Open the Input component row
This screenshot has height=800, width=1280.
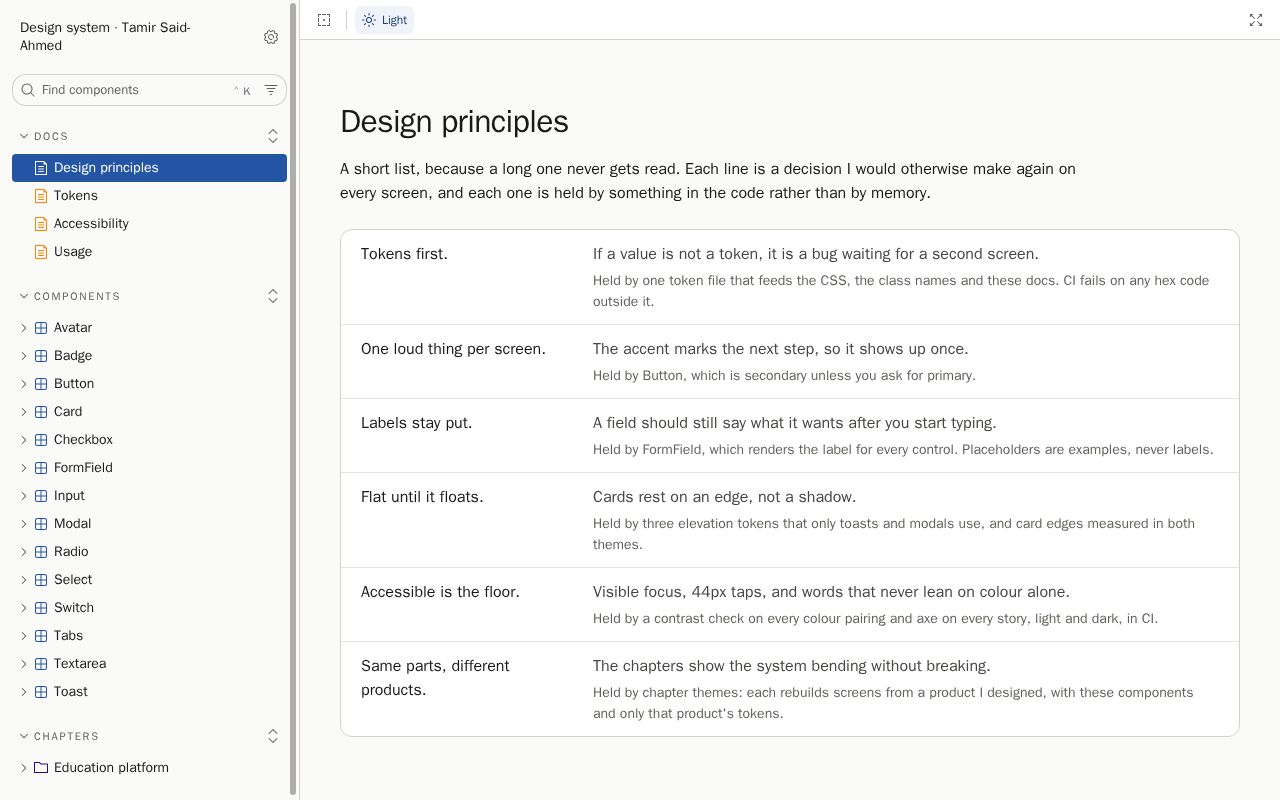coord(149,496)
